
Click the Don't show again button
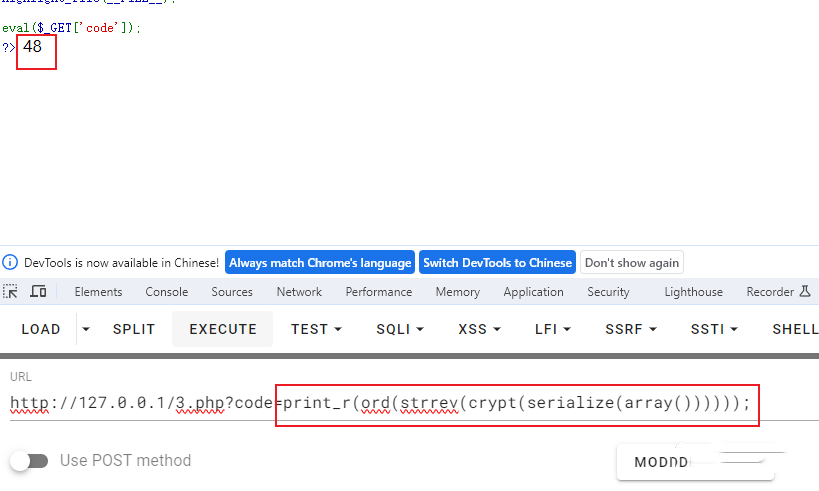pyautogui.click(x=631, y=262)
